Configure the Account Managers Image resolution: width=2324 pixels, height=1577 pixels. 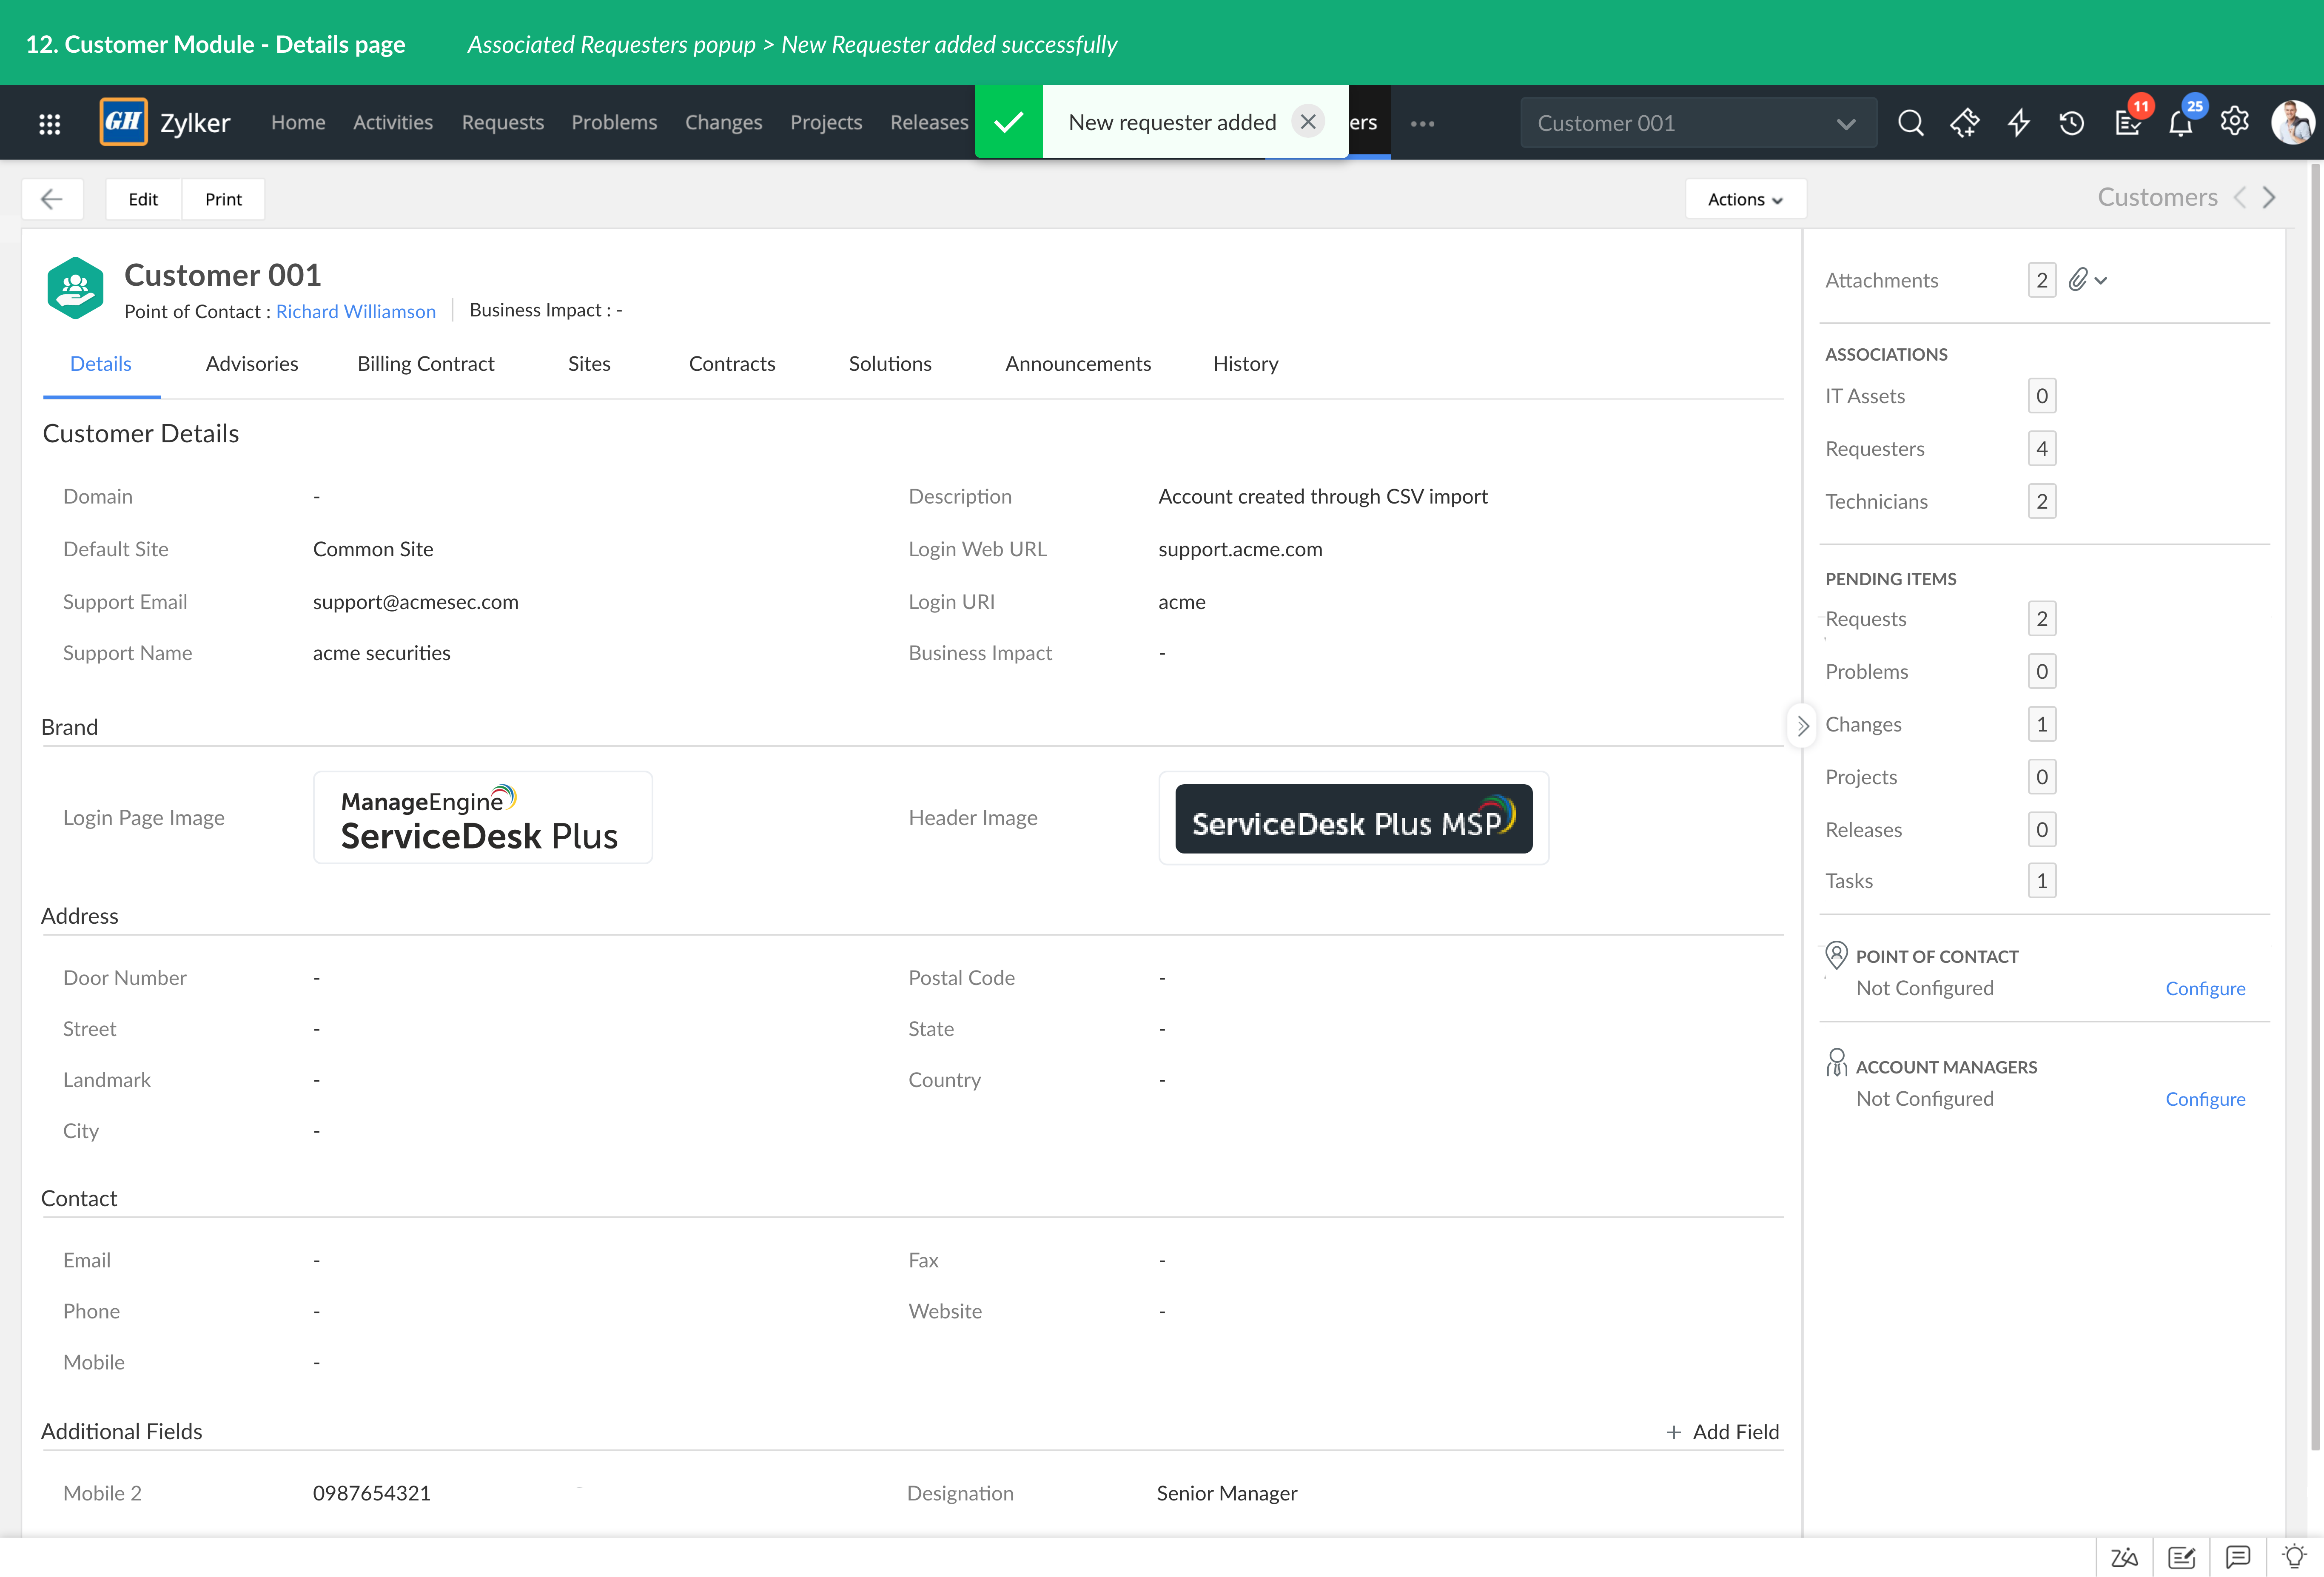pos(2205,1099)
